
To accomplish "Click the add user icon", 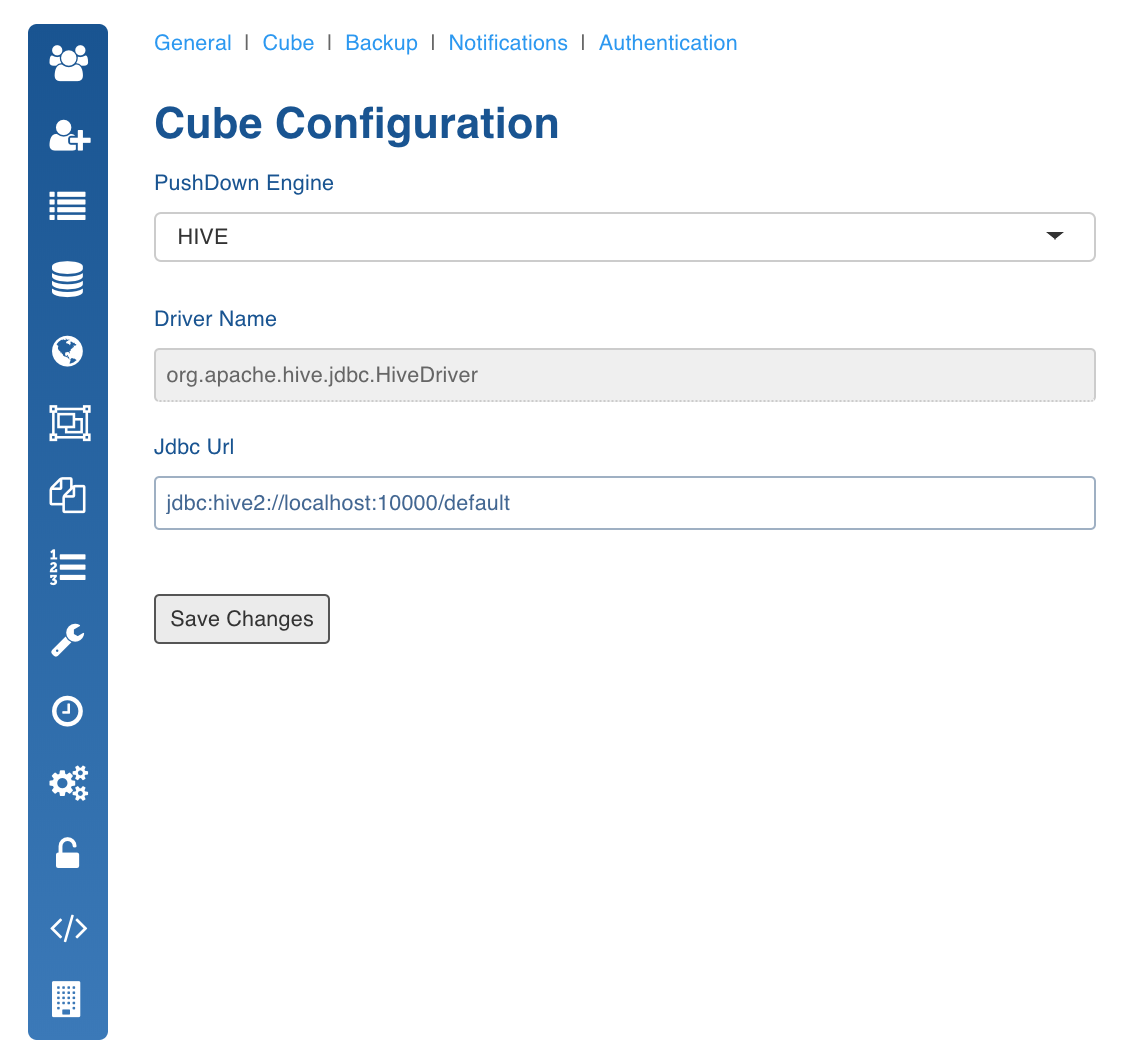I will click(x=69, y=135).
